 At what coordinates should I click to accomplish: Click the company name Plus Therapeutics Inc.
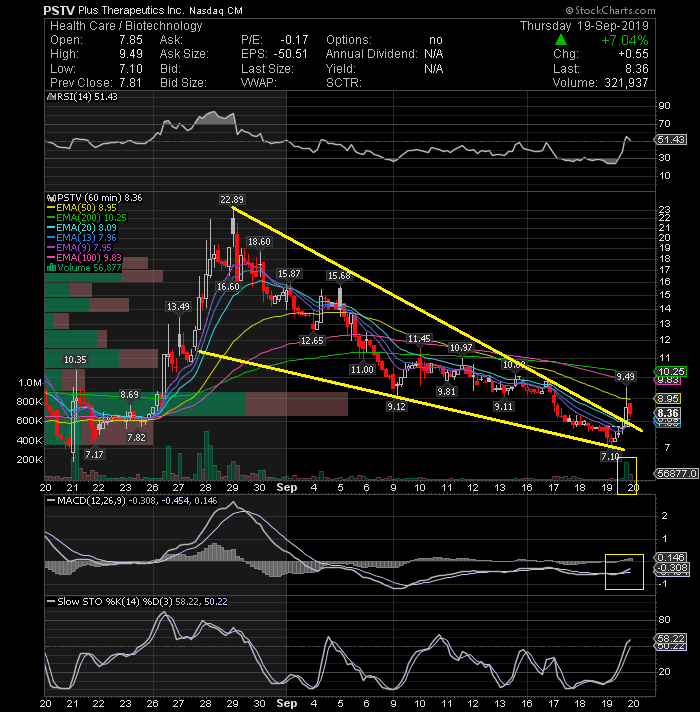click(x=131, y=10)
